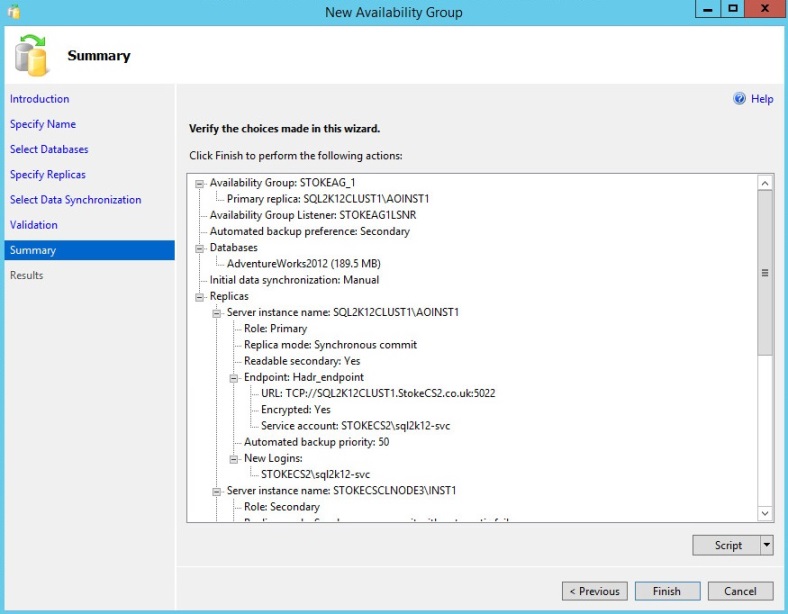Select the STOKECS2\sql2k12-svc login row

315,474
